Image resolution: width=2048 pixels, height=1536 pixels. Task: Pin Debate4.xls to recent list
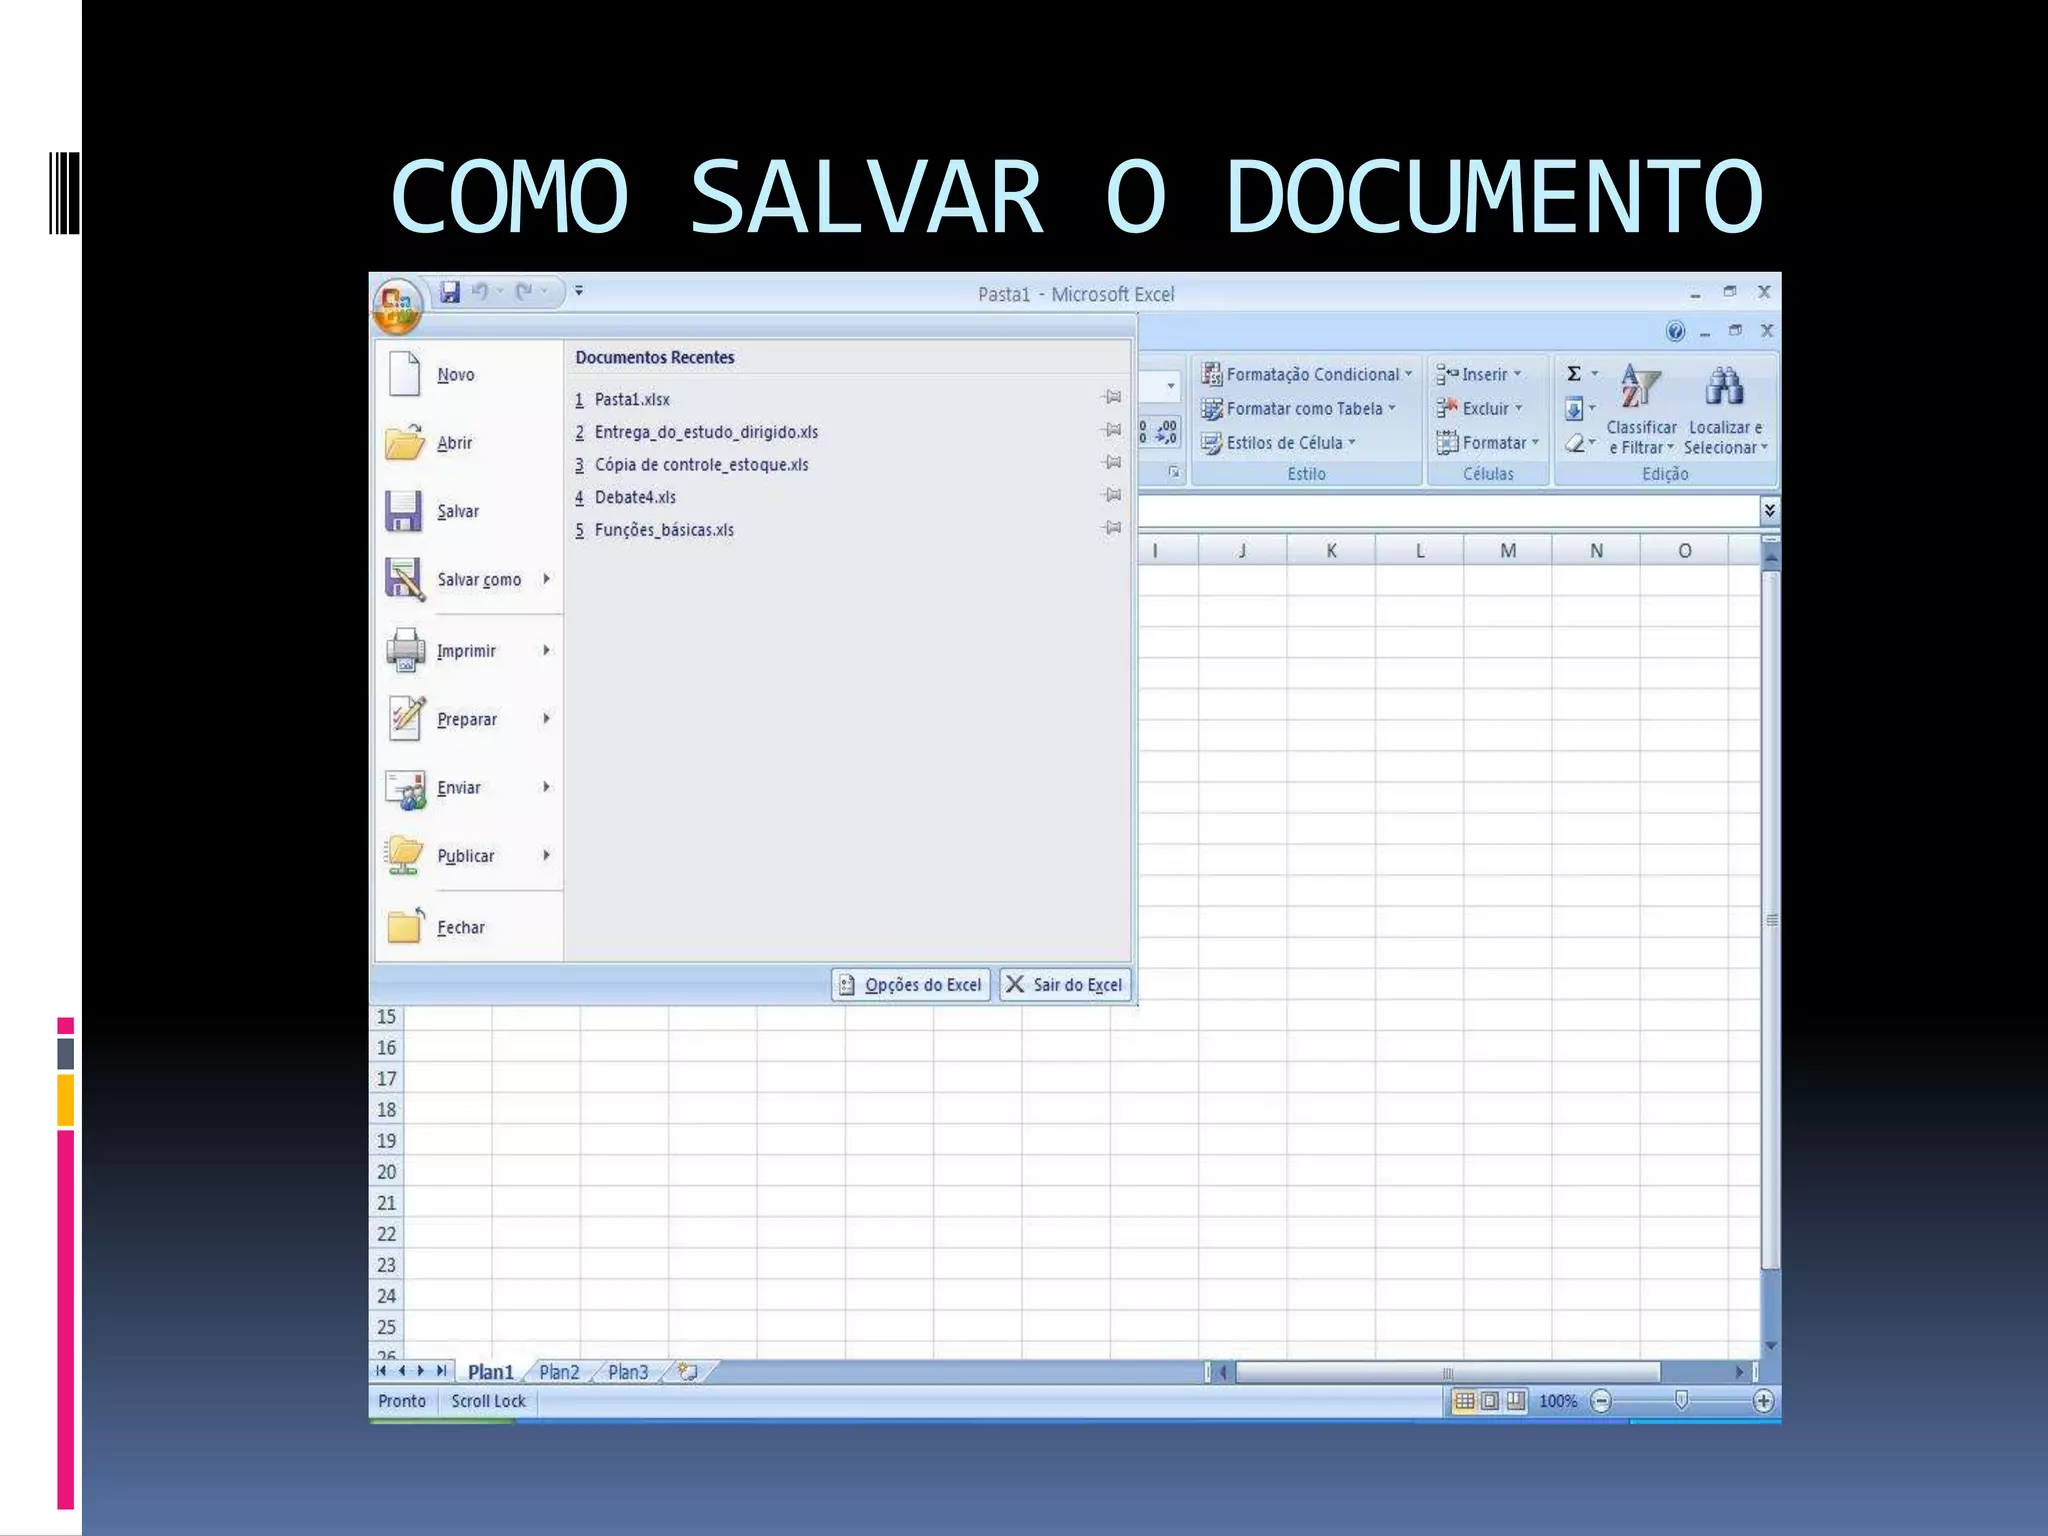click(x=1111, y=495)
